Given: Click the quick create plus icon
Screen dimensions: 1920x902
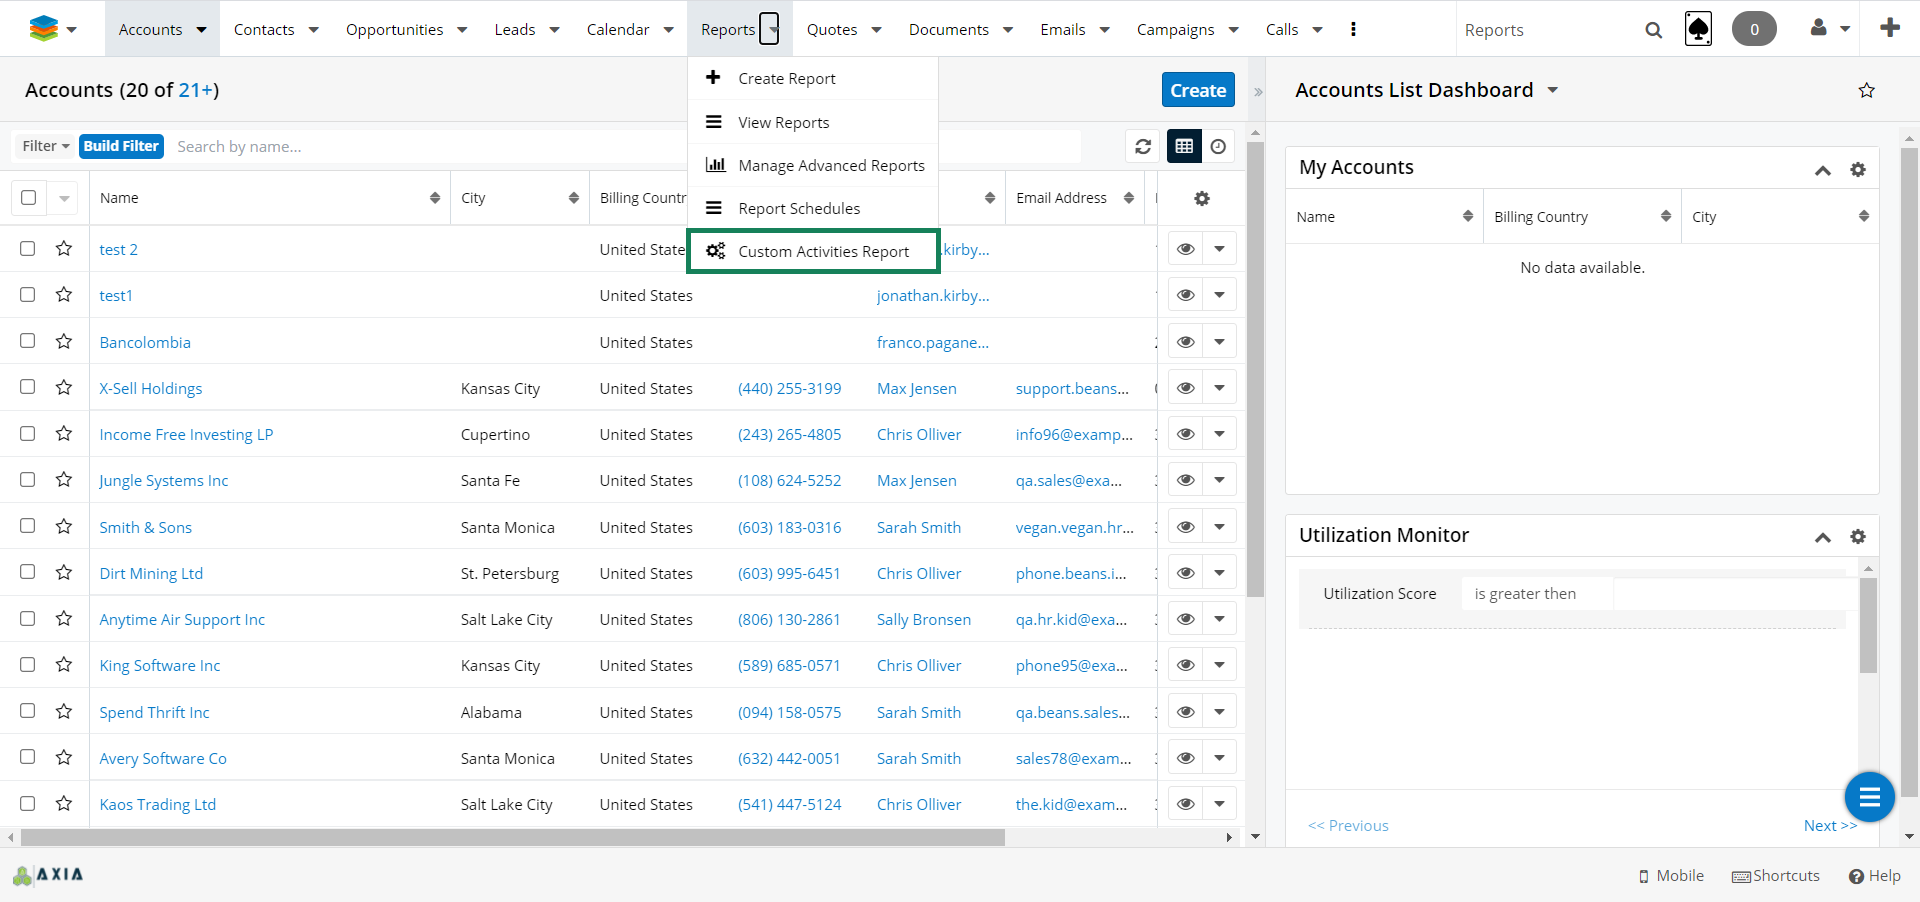Looking at the screenshot, I should (x=1889, y=28).
